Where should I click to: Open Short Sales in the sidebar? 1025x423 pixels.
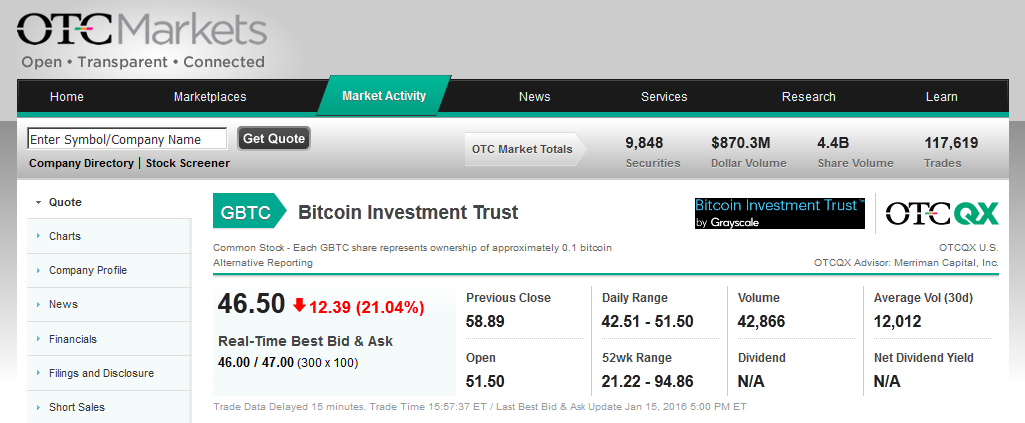[109, 407]
